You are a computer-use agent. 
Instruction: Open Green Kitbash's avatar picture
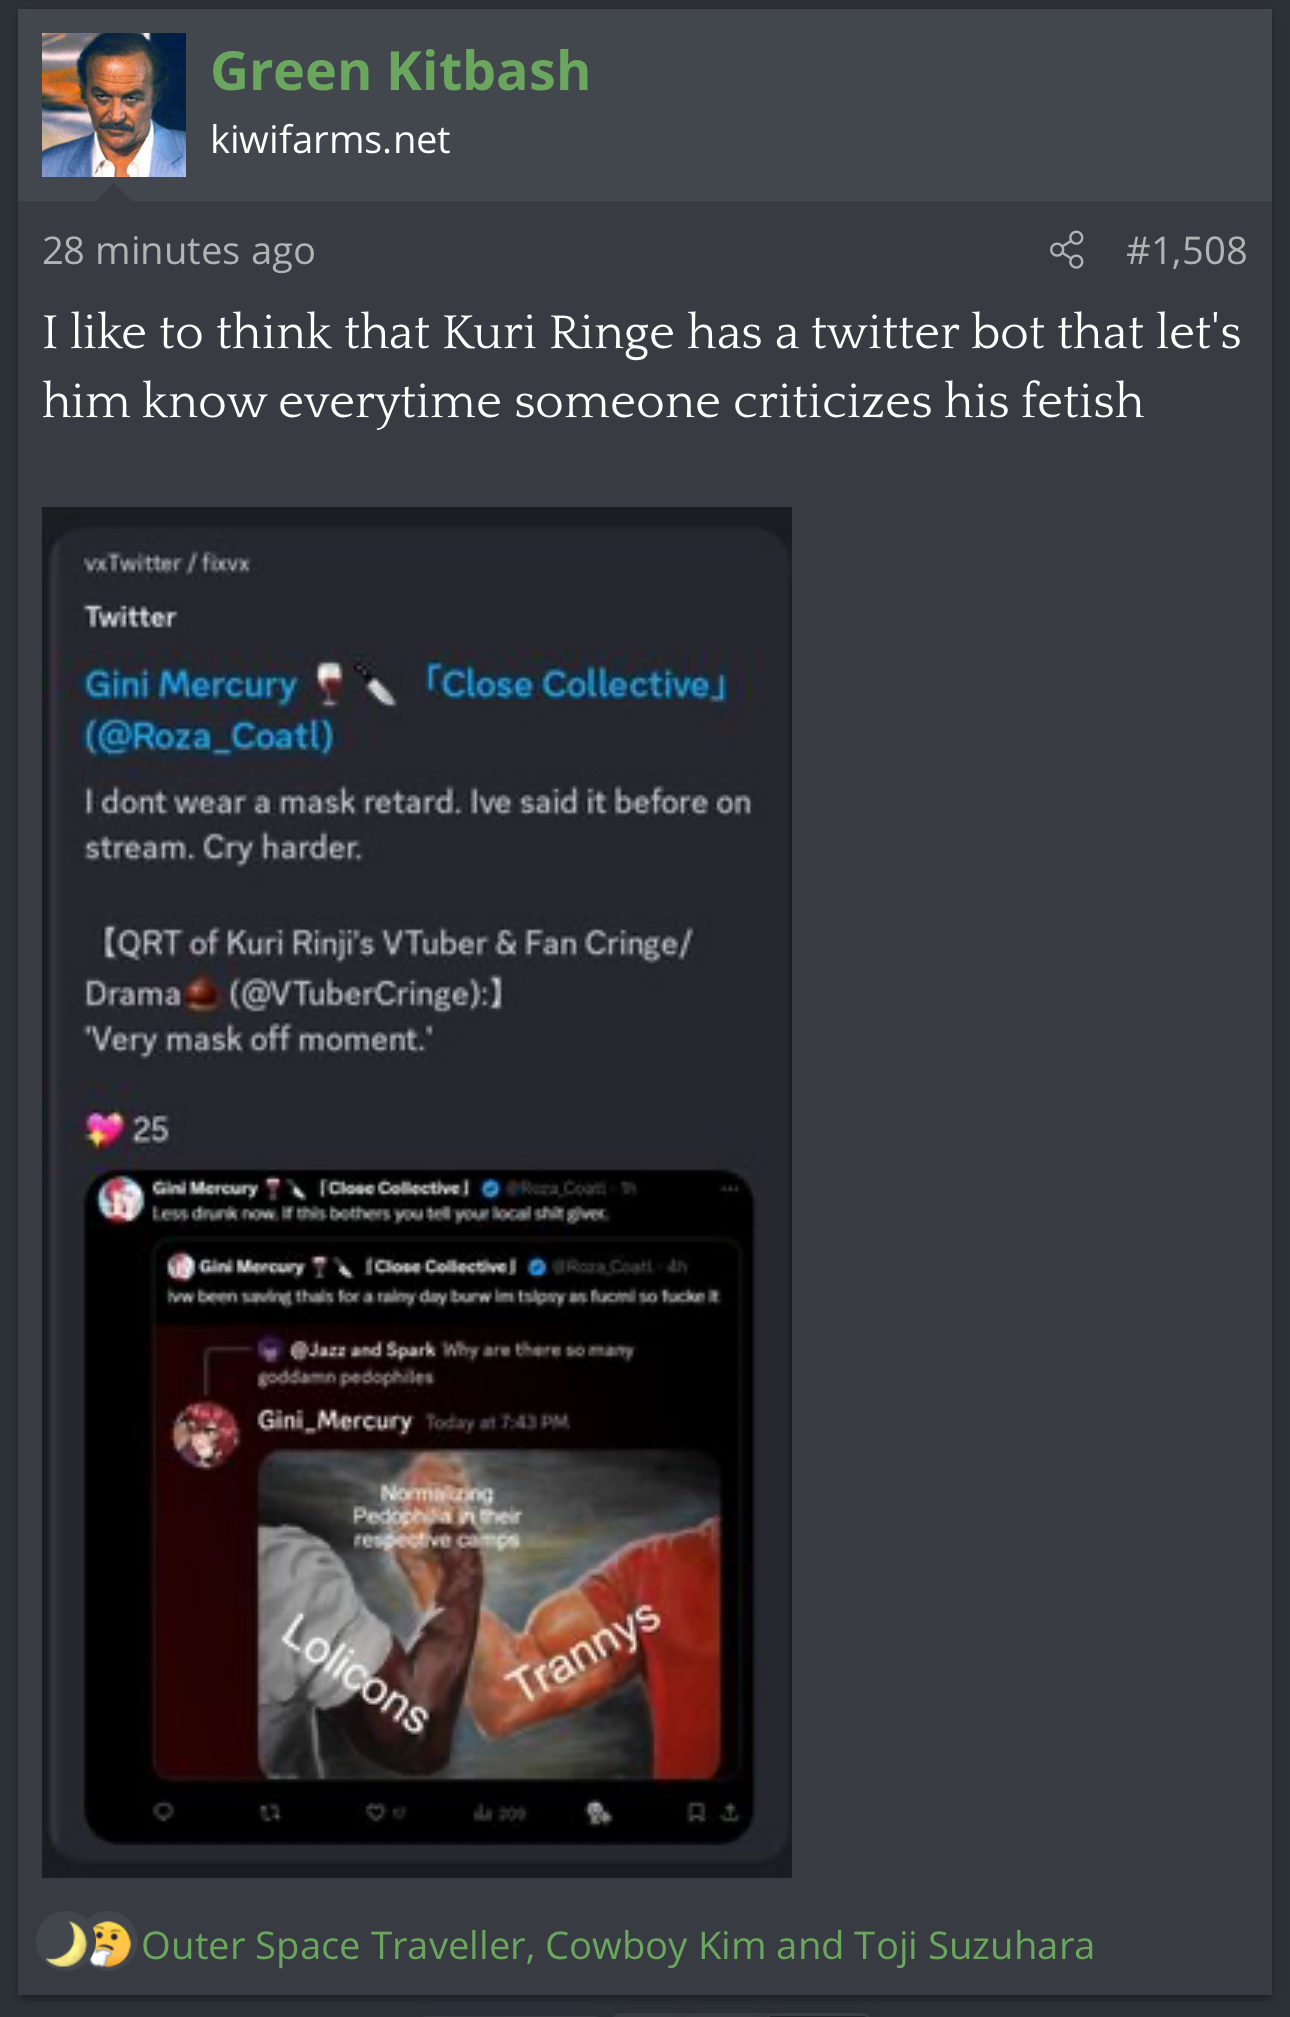(x=114, y=105)
